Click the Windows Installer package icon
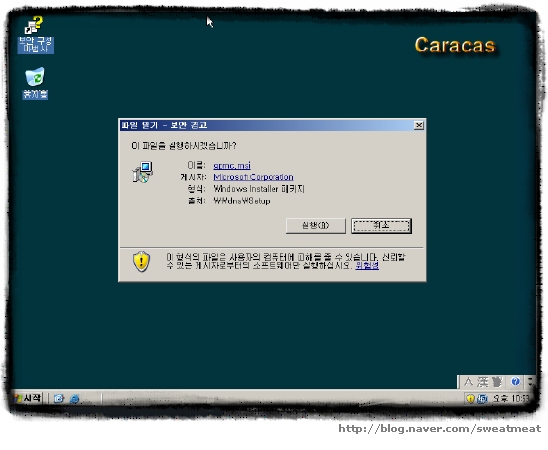Screen dimensions: 548x450 [x=142, y=172]
